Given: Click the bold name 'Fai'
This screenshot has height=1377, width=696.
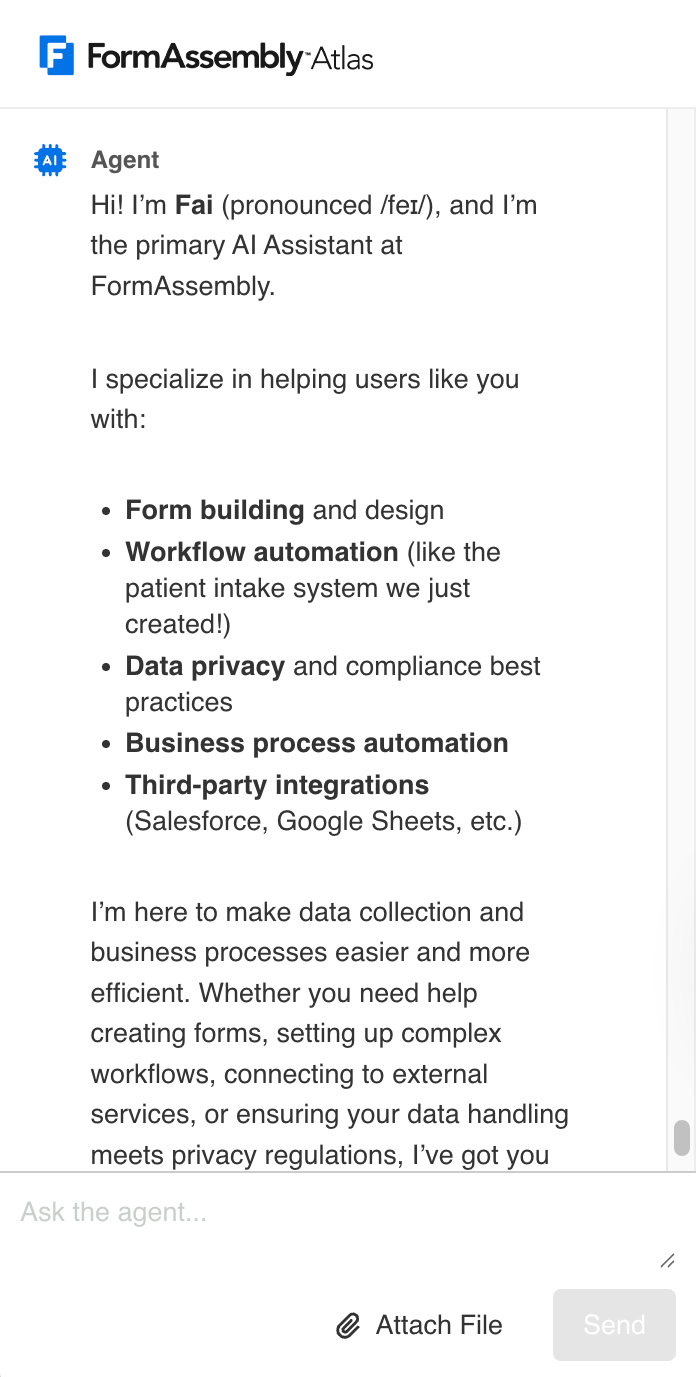Looking at the screenshot, I should point(194,205).
